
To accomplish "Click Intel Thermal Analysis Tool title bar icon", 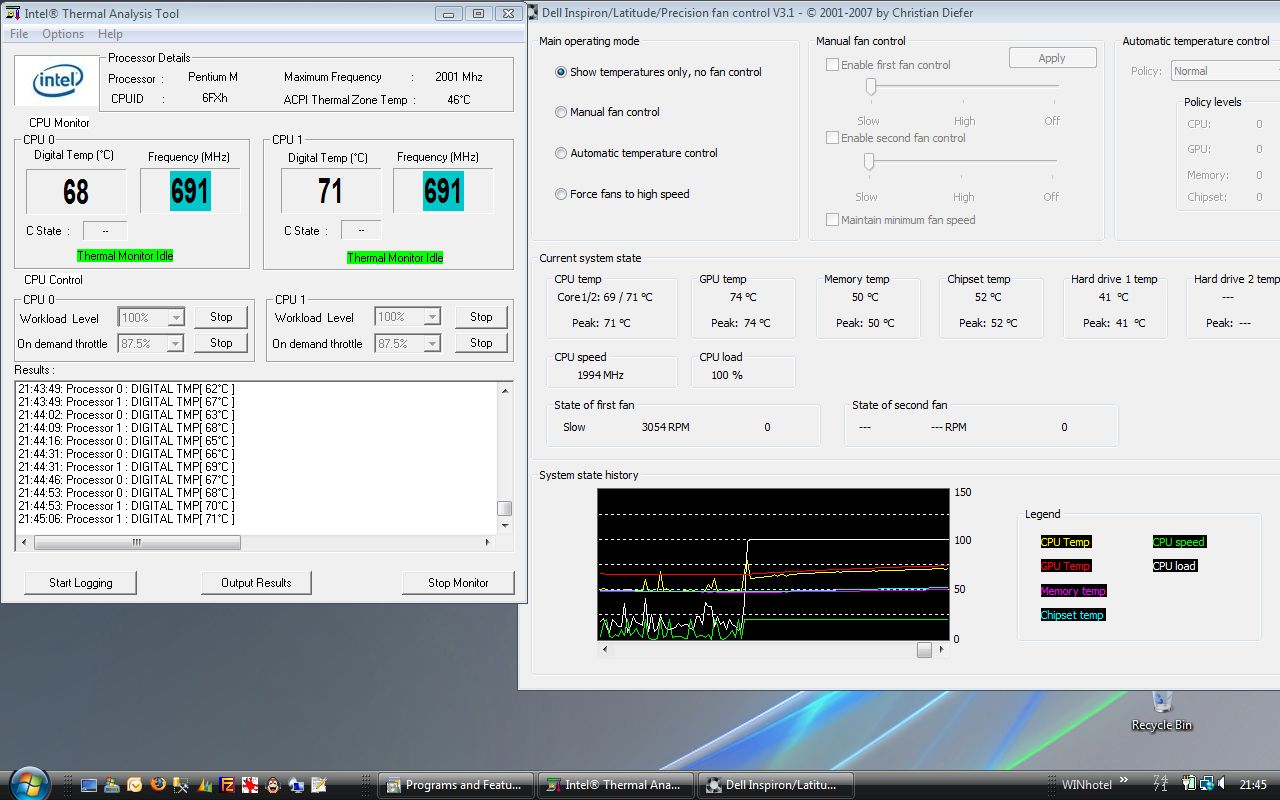I will pos(13,14).
